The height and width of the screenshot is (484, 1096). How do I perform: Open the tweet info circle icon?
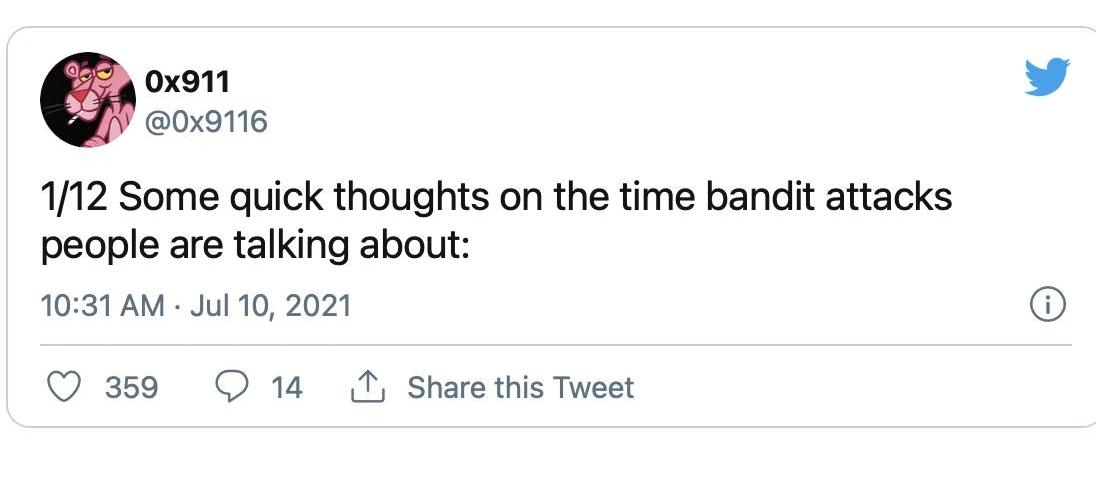click(x=1047, y=304)
